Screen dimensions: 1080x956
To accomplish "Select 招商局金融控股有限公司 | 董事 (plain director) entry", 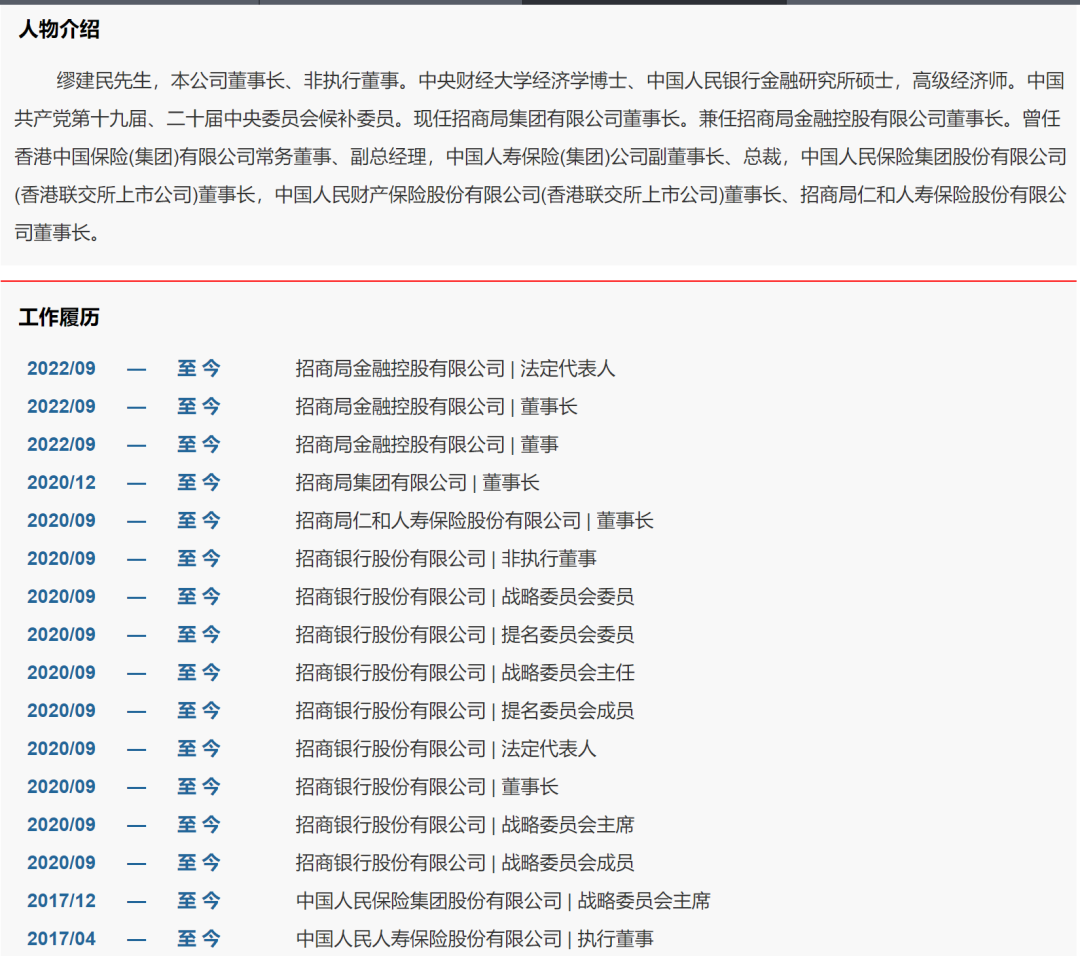I will (x=427, y=444).
